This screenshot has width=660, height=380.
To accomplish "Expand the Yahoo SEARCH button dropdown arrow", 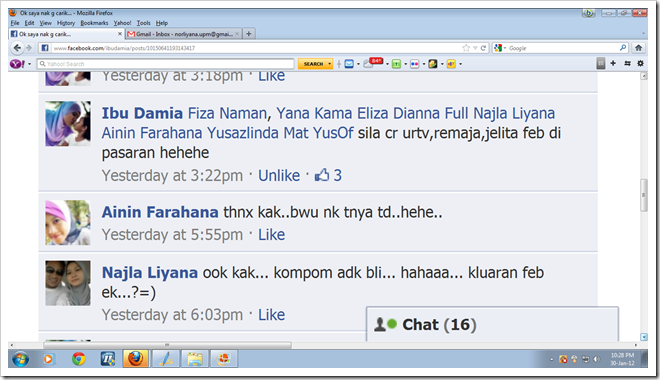I will [x=330, y=64].
